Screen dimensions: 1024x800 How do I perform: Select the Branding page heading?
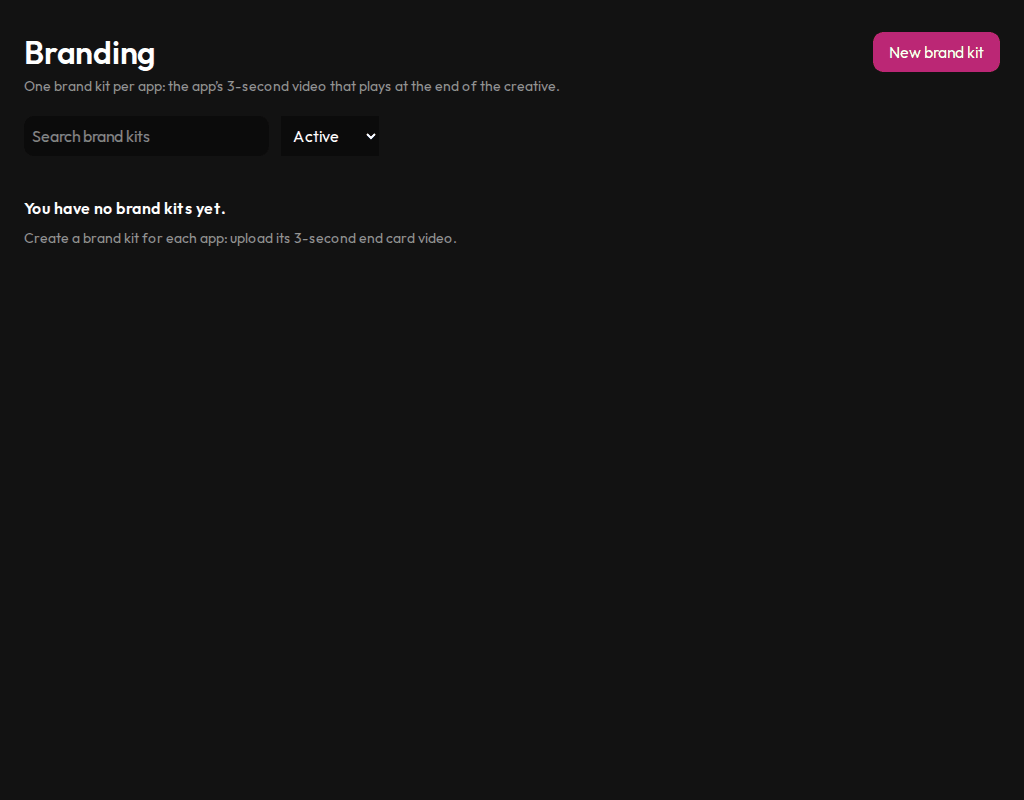[89, 53]
